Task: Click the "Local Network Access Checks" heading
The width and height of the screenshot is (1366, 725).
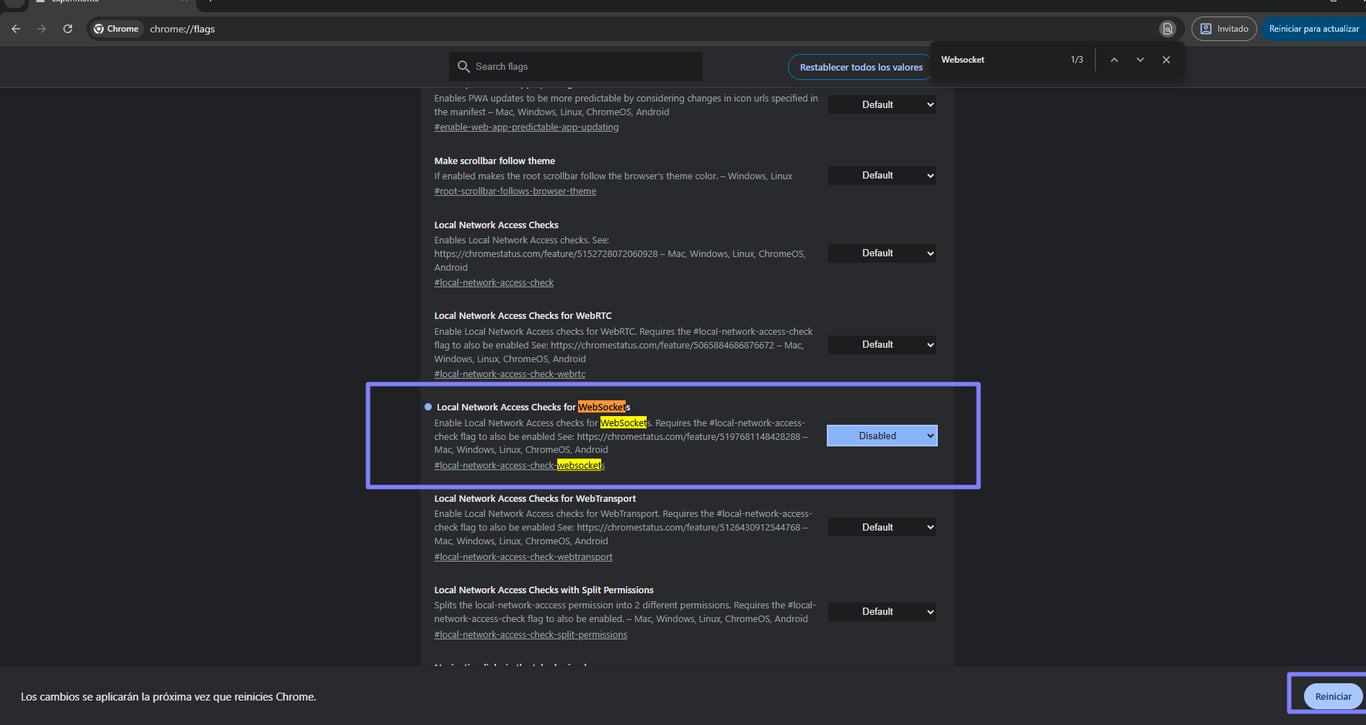Action: (x=496, y=225)
